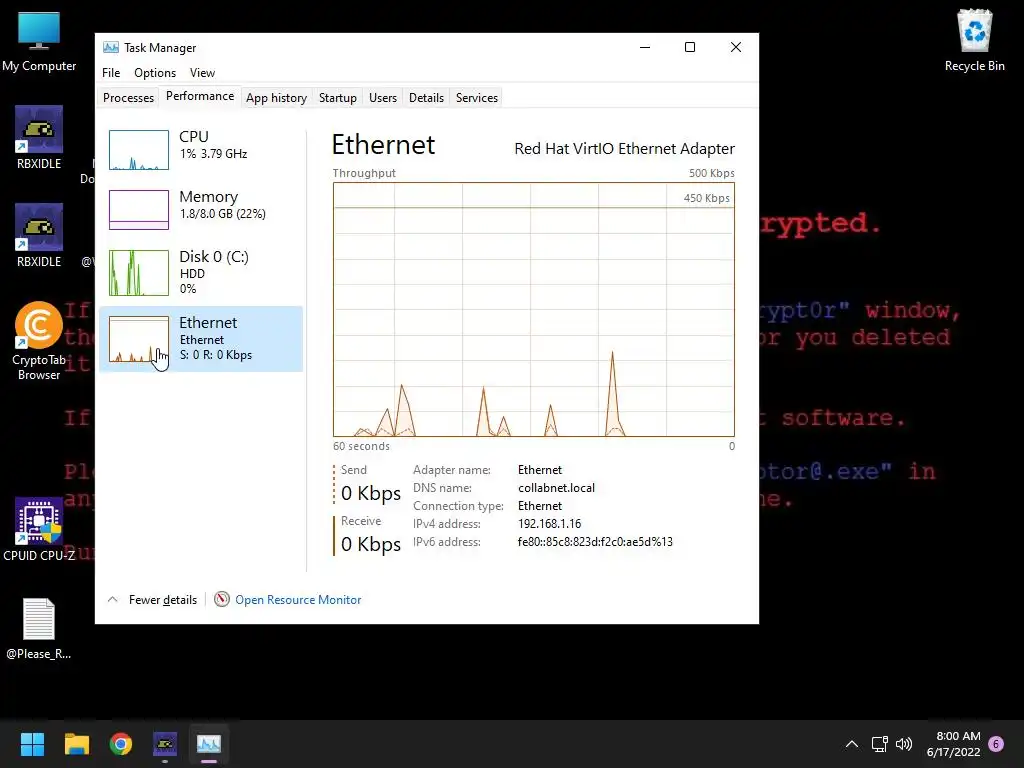Select the lower RBXIDLE desktop shortcut
The height and width of the screenshot is (768, 1024).
click(x=39, y=236)
